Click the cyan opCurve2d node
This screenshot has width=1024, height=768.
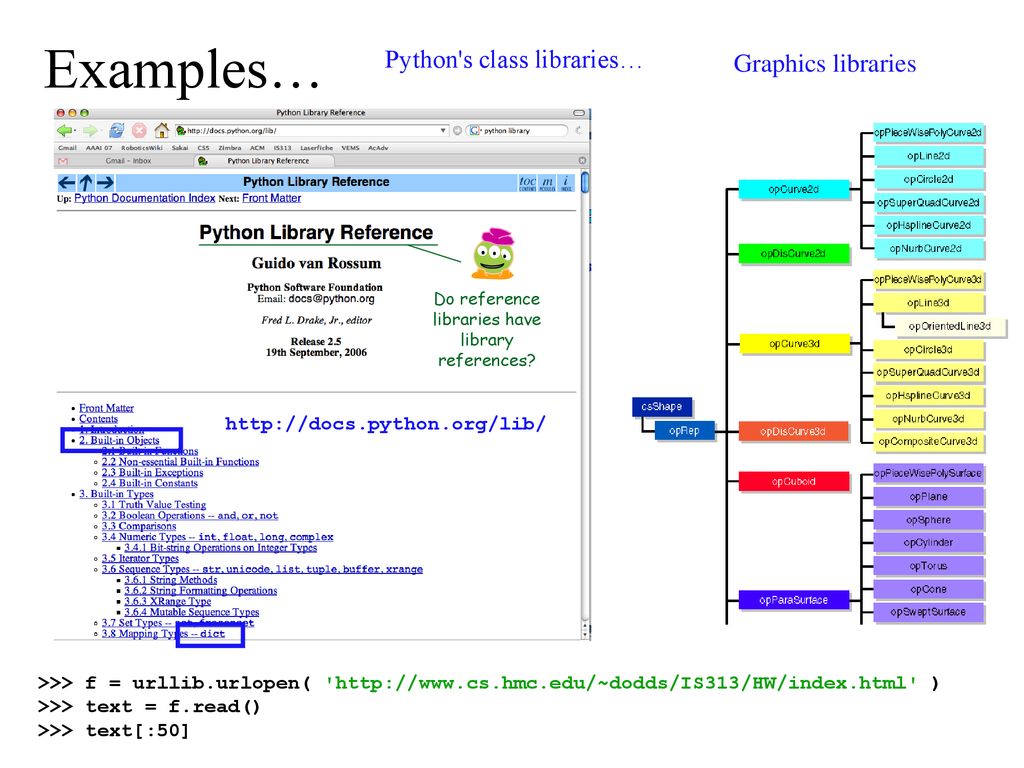793,189
